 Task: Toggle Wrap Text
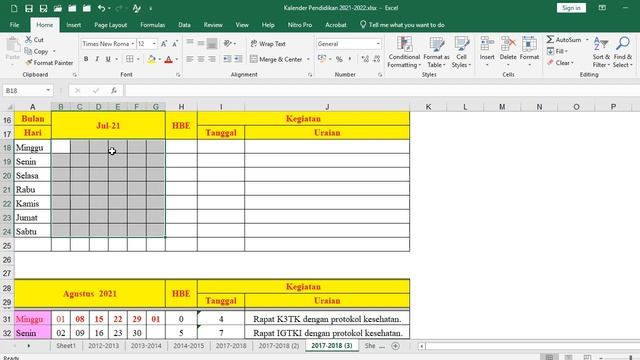pos(268,44)
